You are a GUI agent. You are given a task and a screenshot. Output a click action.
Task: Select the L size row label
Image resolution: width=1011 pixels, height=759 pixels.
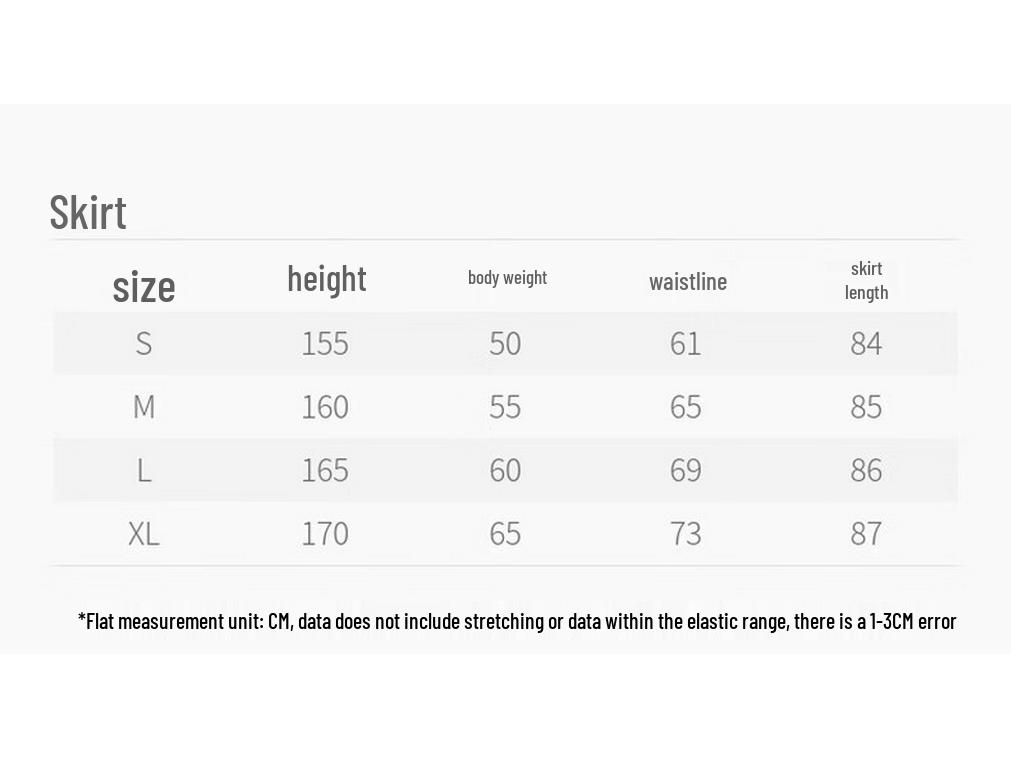pyautogui.click(x=144, y=470)
